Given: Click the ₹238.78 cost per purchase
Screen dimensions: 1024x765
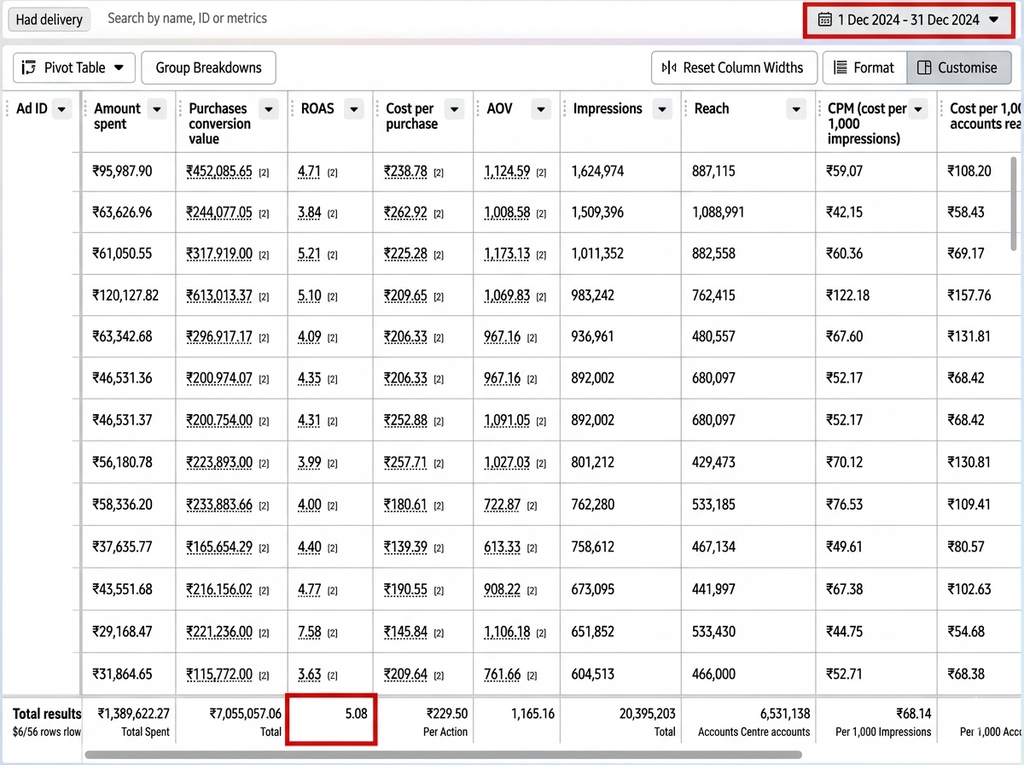Looking at the screenshot, I should pos(406,171).
